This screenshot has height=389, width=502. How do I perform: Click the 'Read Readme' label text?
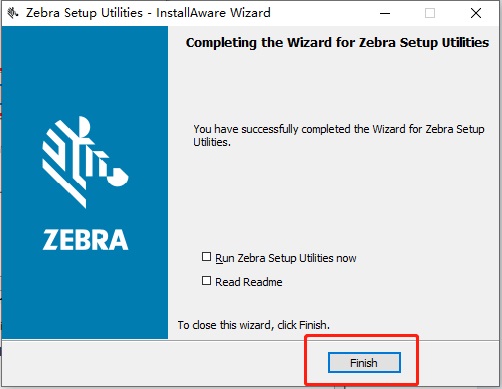click(249, 282)
